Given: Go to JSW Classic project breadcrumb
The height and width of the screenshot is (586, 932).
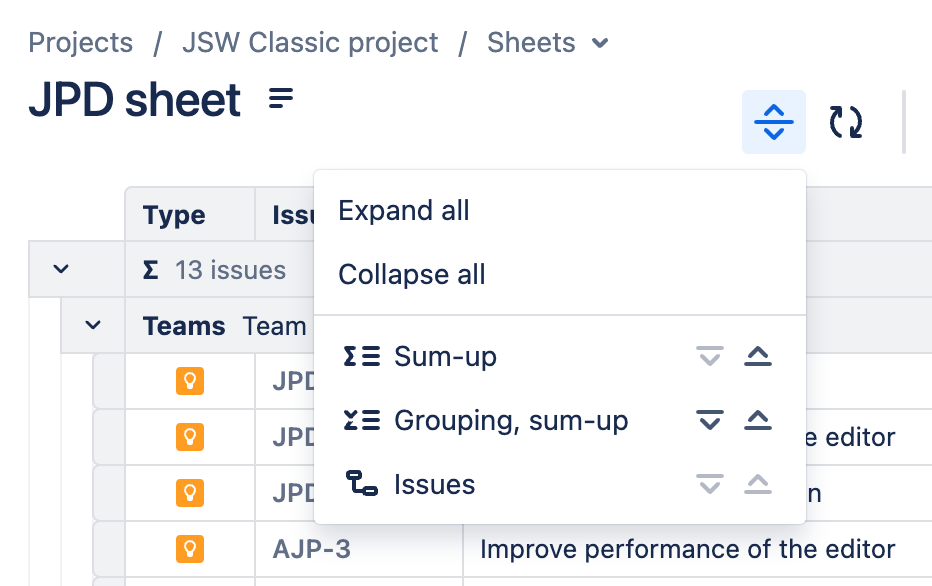Looking at the screenshot, I should [310, 43].
